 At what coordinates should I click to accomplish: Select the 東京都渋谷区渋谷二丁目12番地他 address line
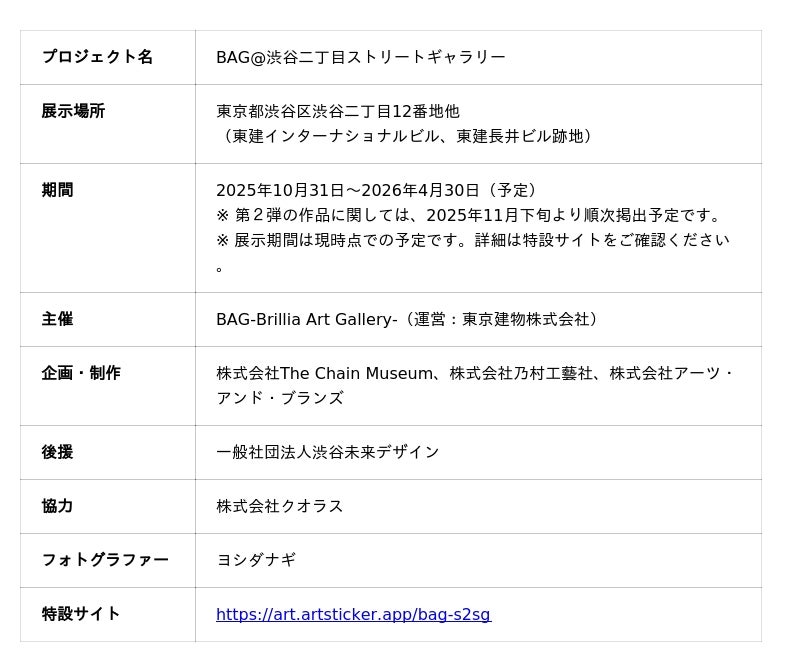click(338, 111)
